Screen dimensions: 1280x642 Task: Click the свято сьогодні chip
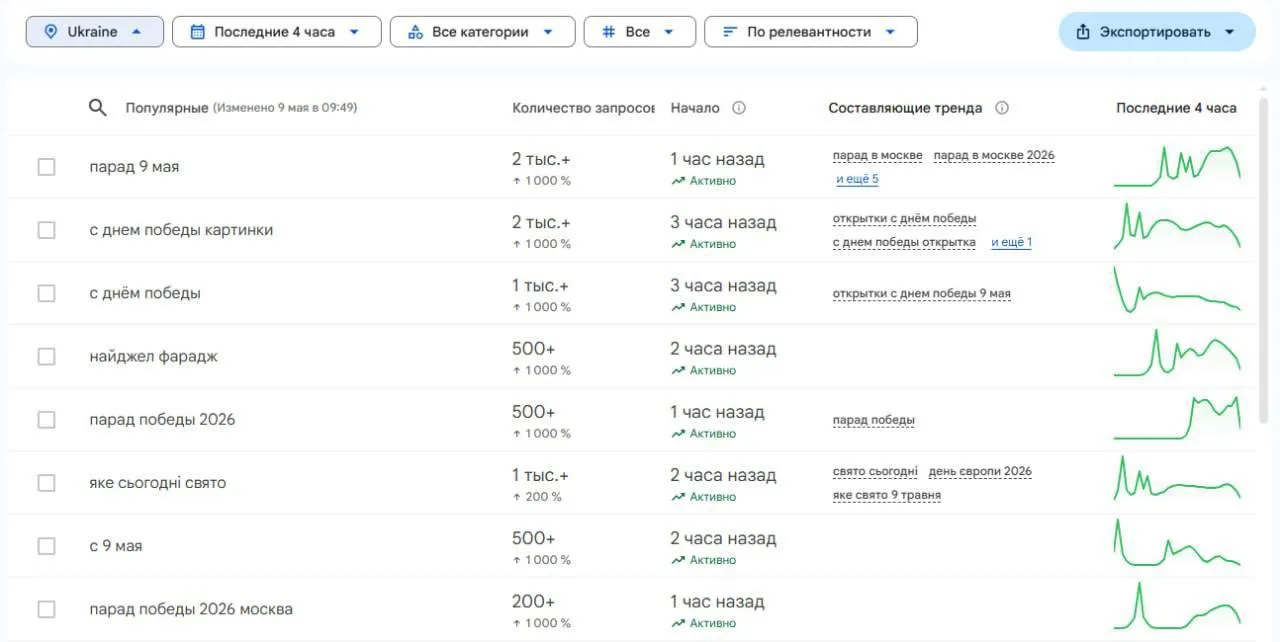pyautogui.click(x=875, y=471)
